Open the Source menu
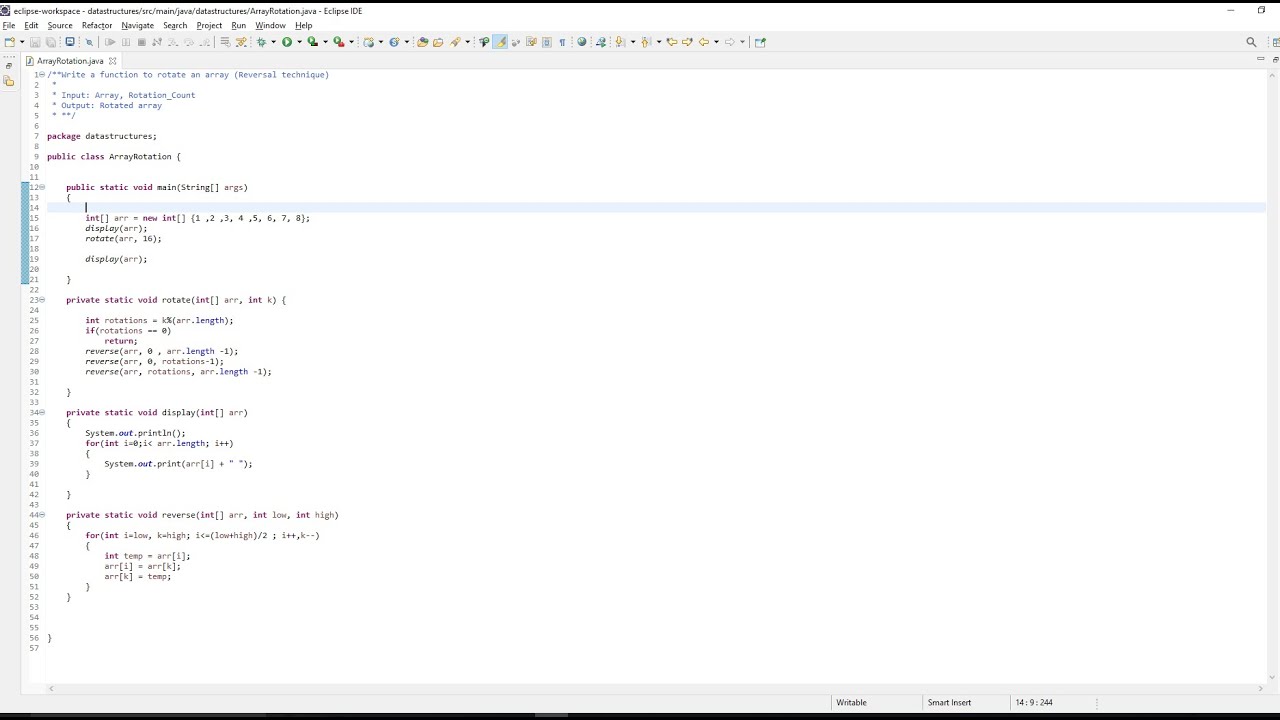Image resolution: width=1280 pixels, height=720 pixels. click(x=60, y=25)
